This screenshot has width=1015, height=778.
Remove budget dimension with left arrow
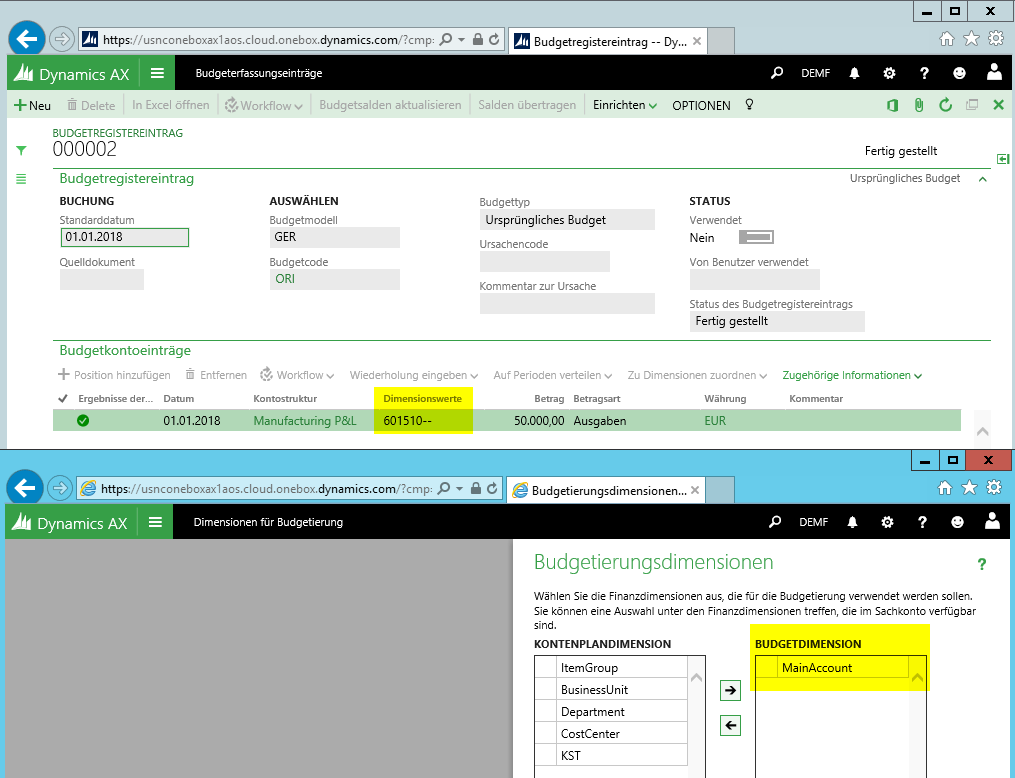coord(730,725)
